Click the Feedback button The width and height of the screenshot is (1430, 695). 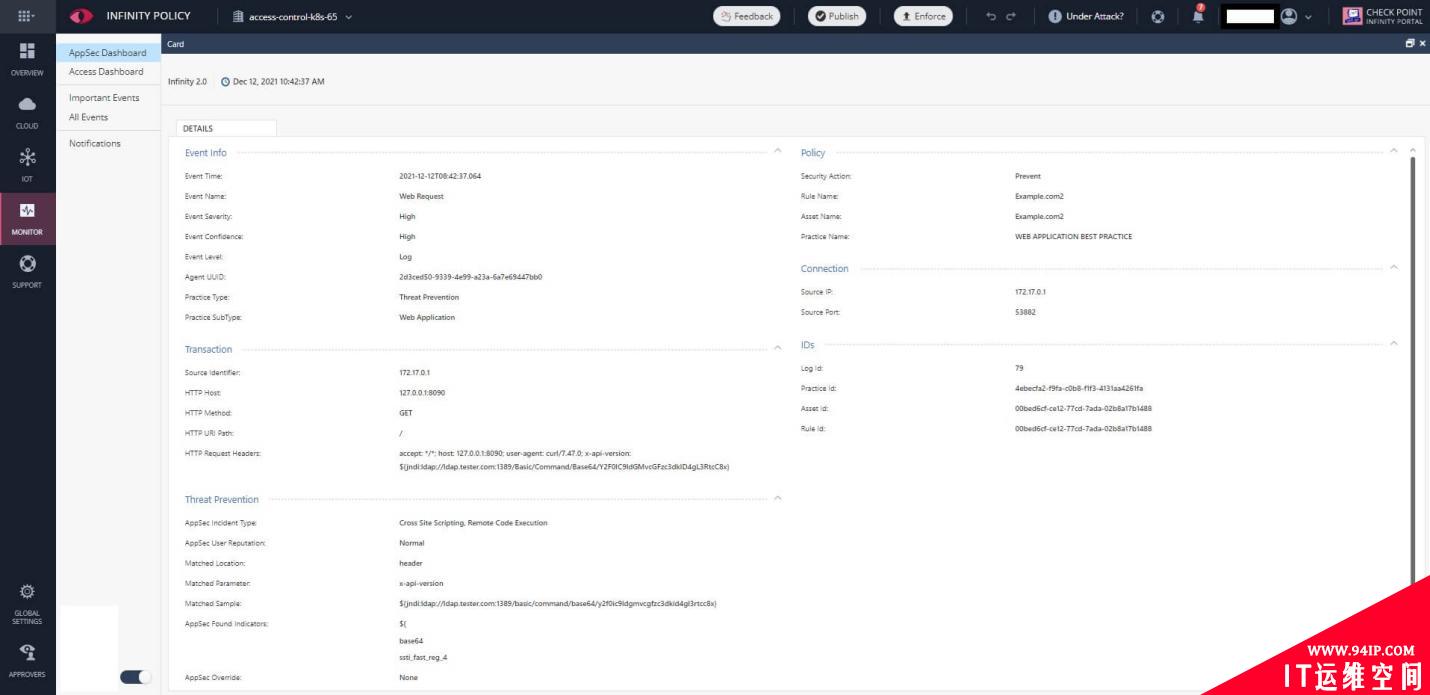[x=747, y=16]
